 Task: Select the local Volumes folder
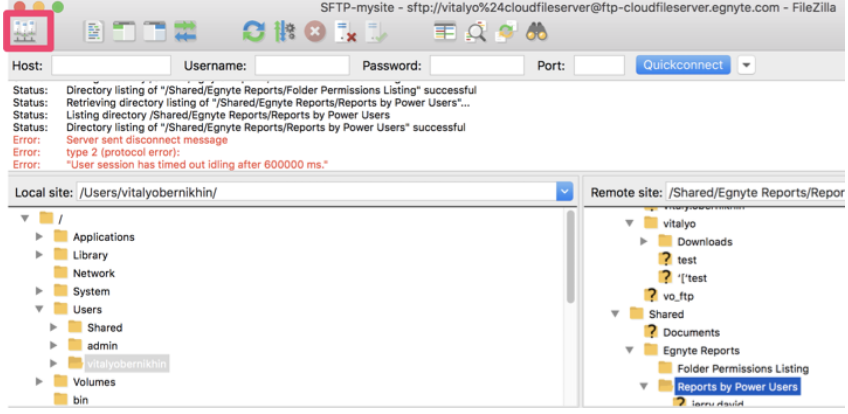pyautogui.click(x=94, y=382)
